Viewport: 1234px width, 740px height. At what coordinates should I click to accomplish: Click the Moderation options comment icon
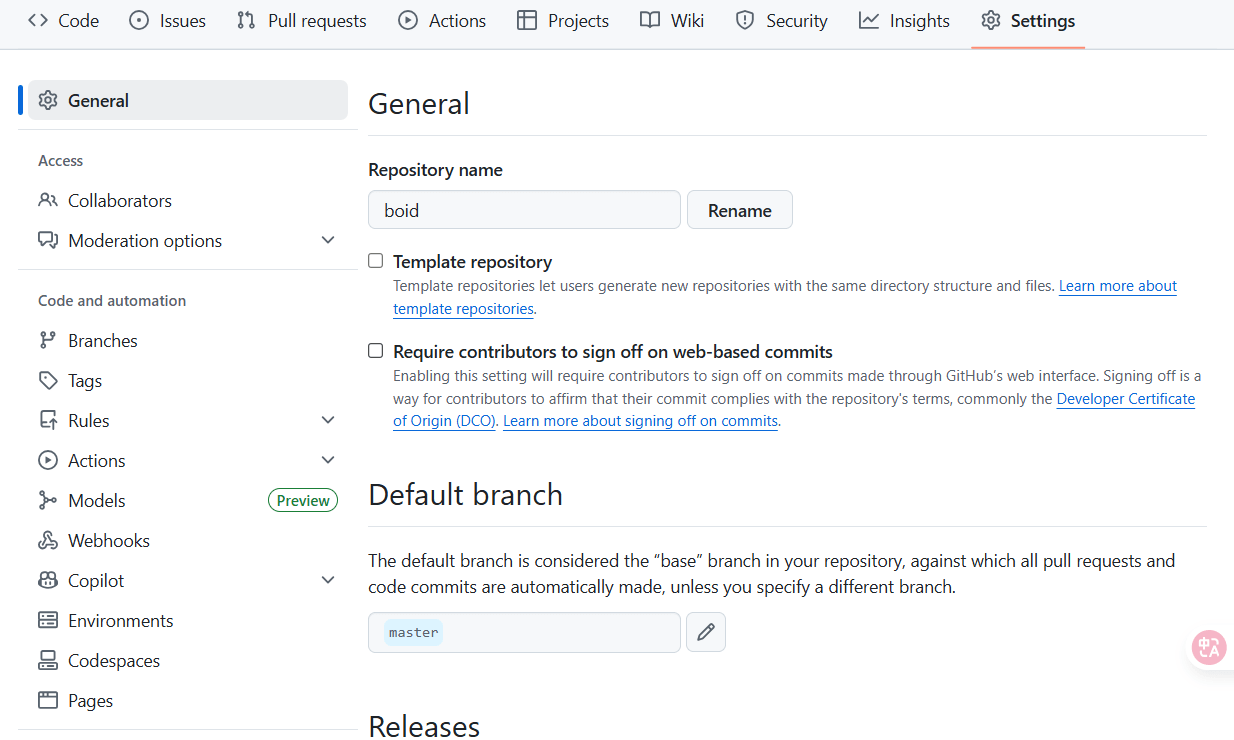(x=48, y=240)
